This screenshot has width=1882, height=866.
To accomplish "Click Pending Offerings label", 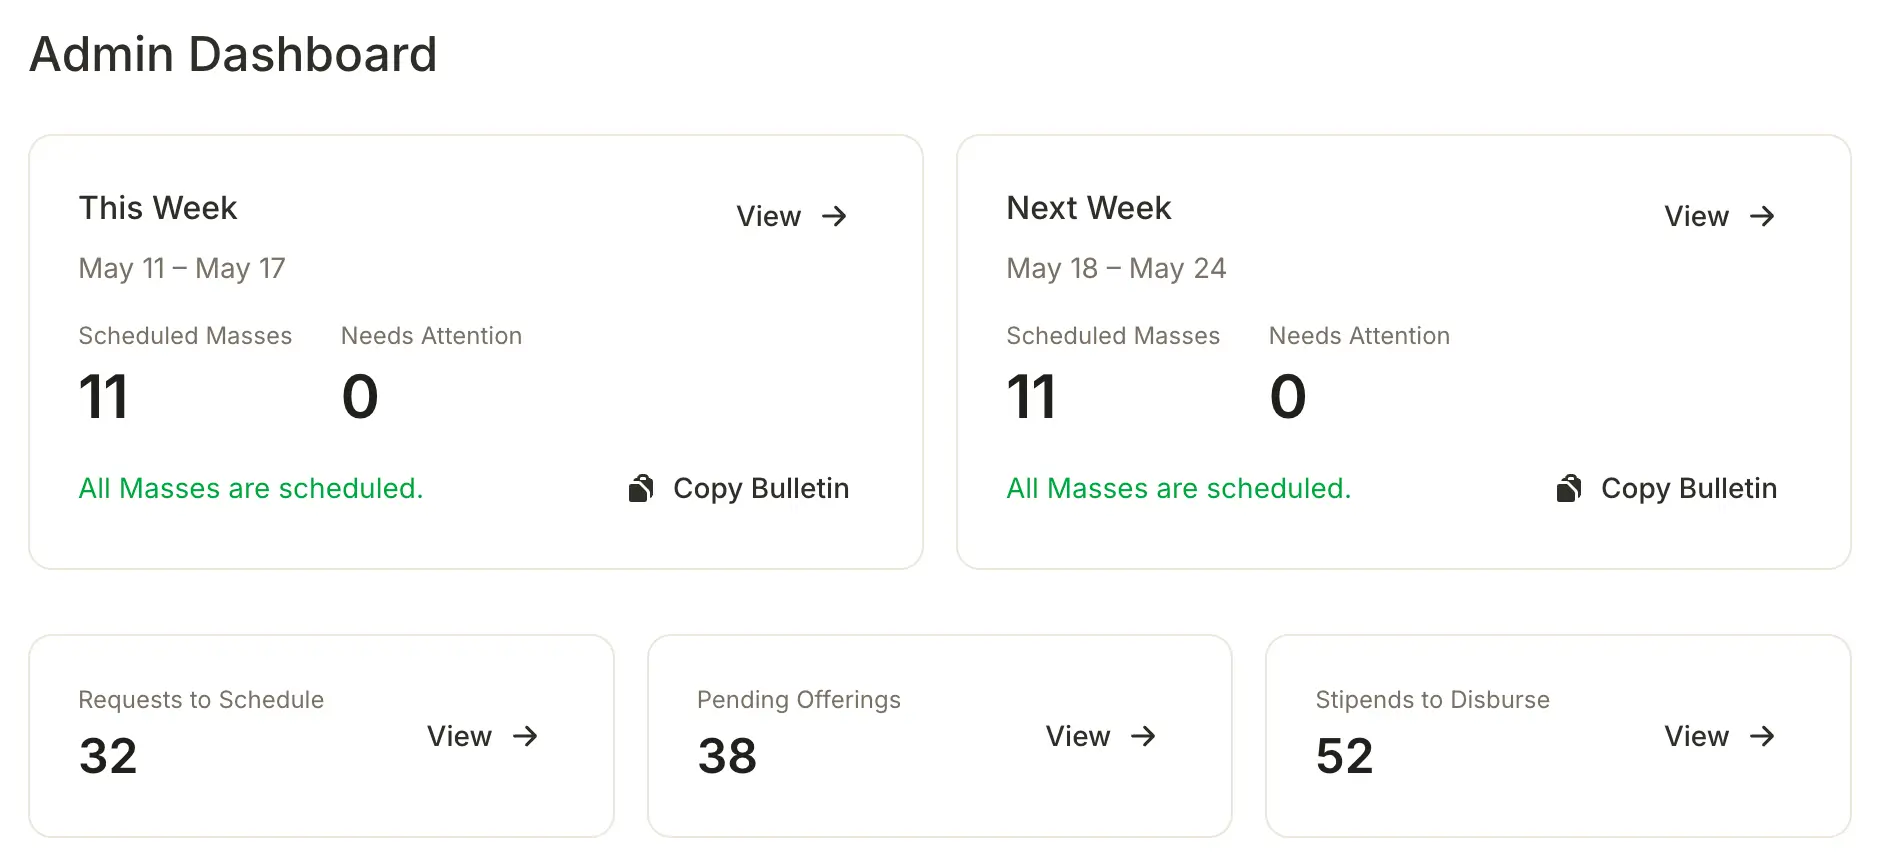I will click(799, 700).
